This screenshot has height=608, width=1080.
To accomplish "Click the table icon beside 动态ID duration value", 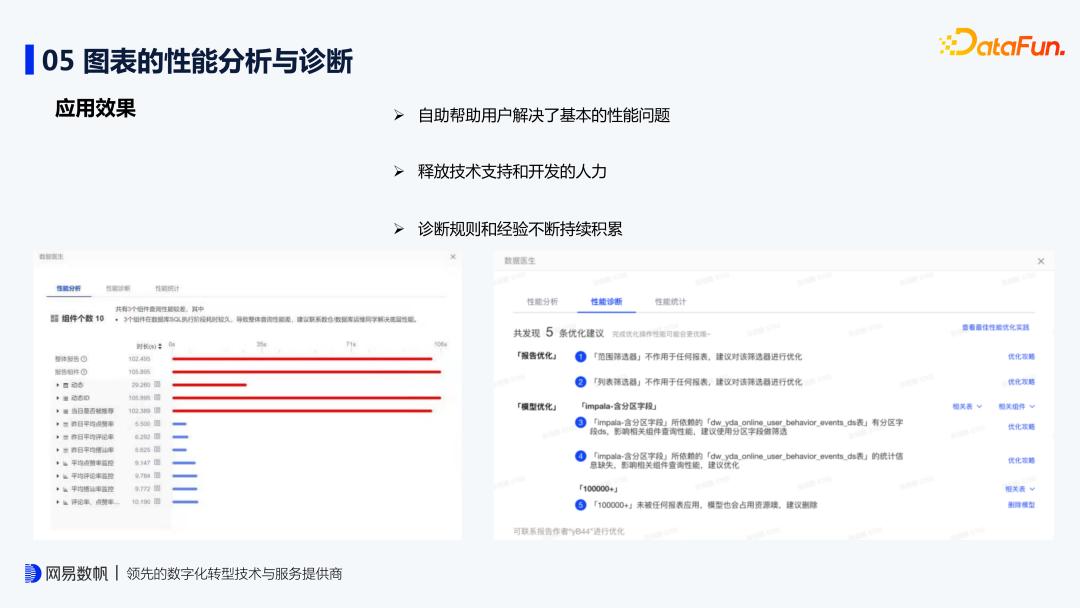I will 159,399.
